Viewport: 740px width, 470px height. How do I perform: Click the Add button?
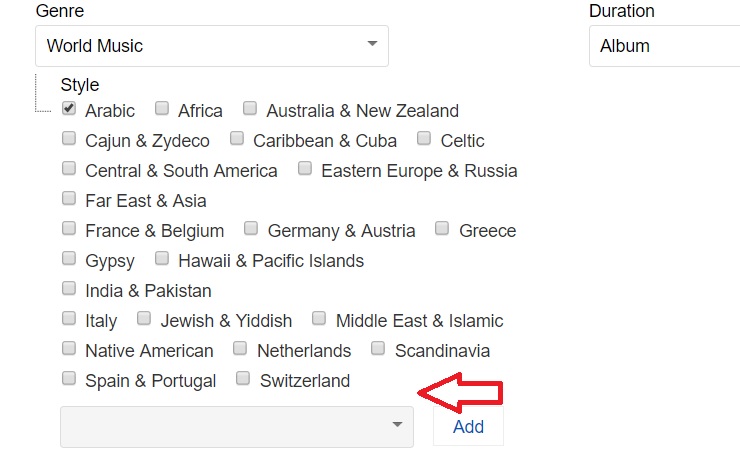click(x=468, y=427)
